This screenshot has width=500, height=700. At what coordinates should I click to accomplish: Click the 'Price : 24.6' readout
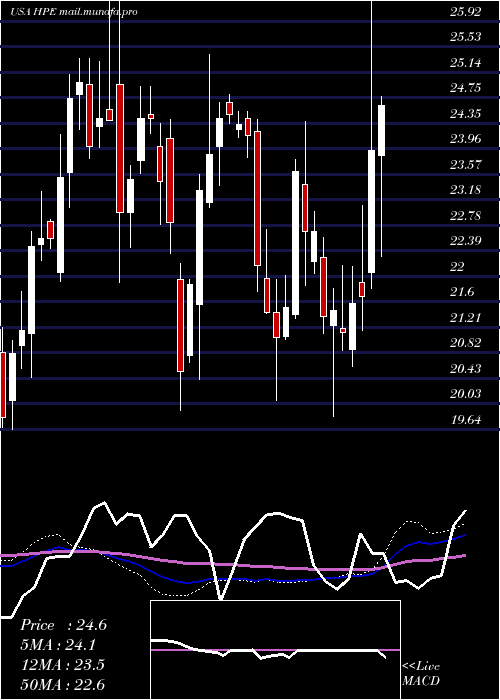coord(63,625)
